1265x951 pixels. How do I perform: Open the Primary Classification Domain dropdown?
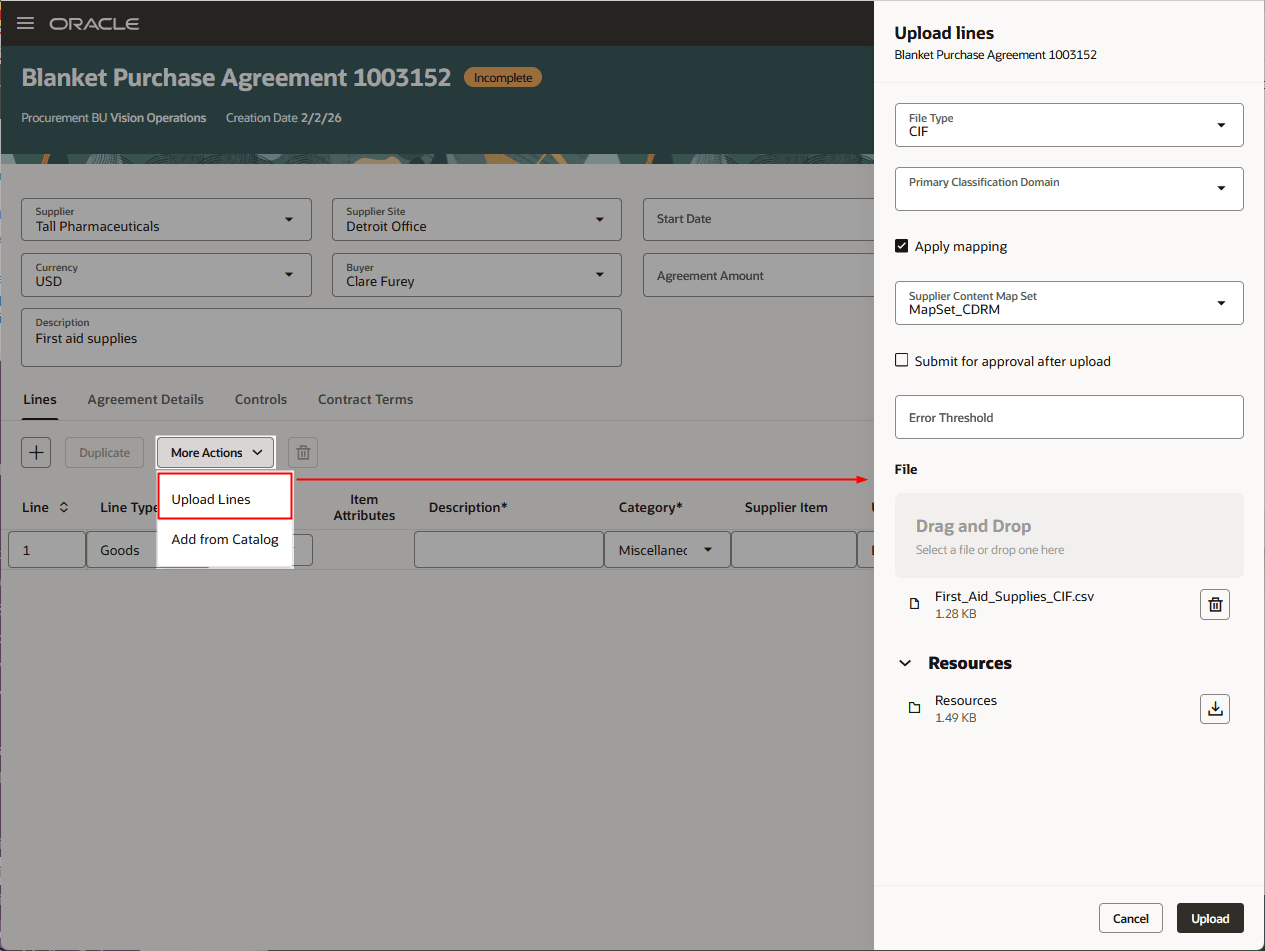pyautogui.click(x=1220, y=189)
